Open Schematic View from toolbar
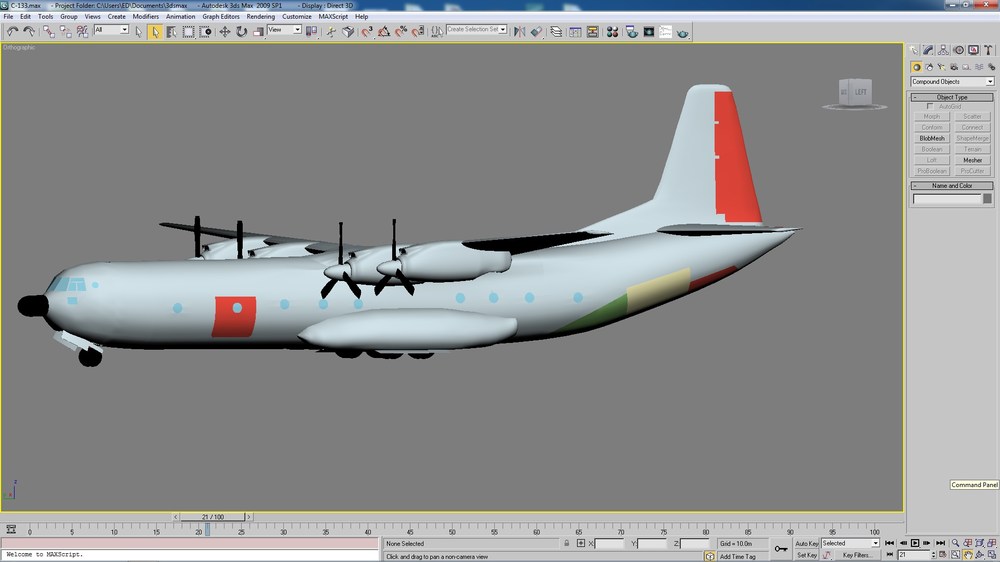This screenshot has width=1000, height=562. point(592,31)
